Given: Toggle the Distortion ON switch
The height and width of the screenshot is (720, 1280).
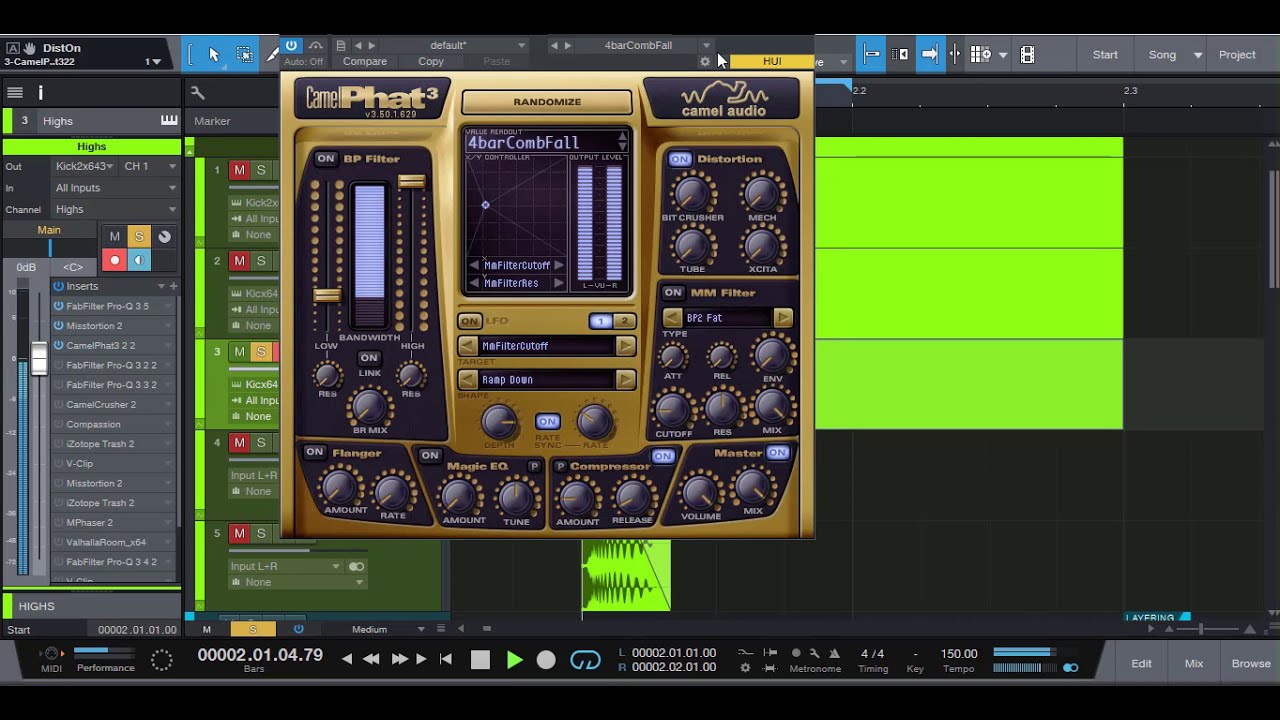Looking at the screenshot, I should click(680, 159).
